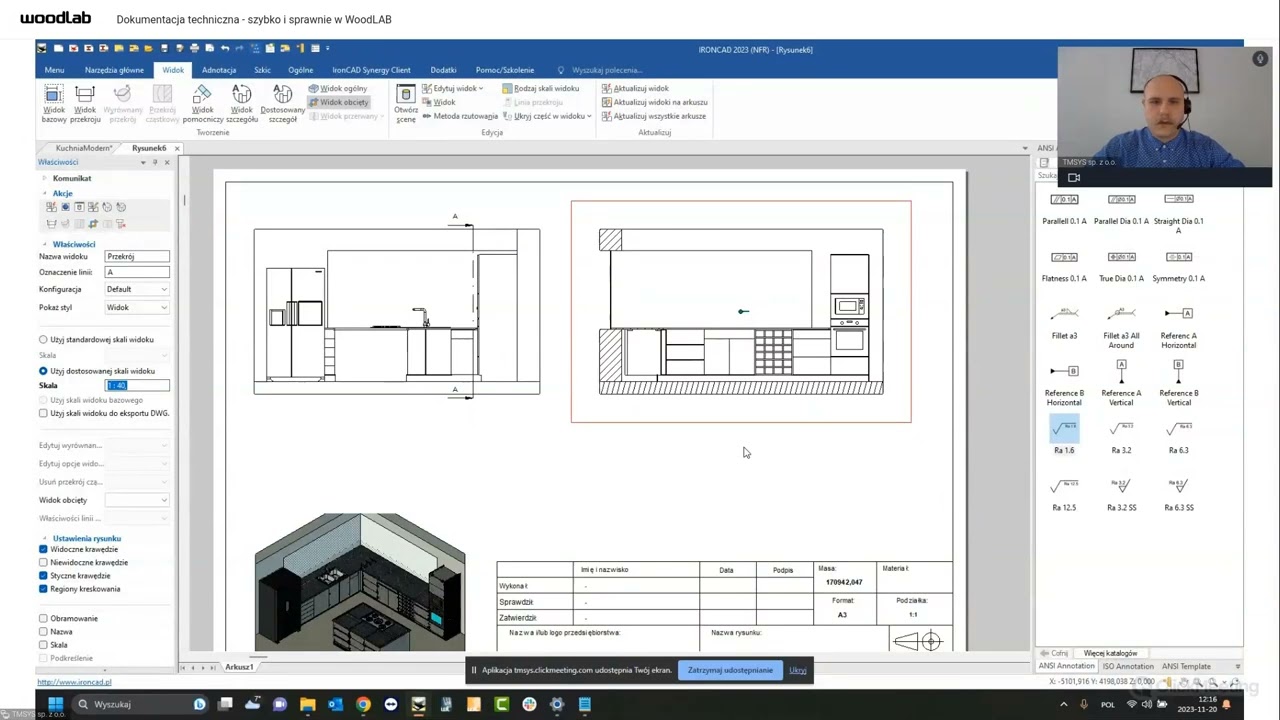Click the Więcej katalogów button

click(x=1110, y=653)
